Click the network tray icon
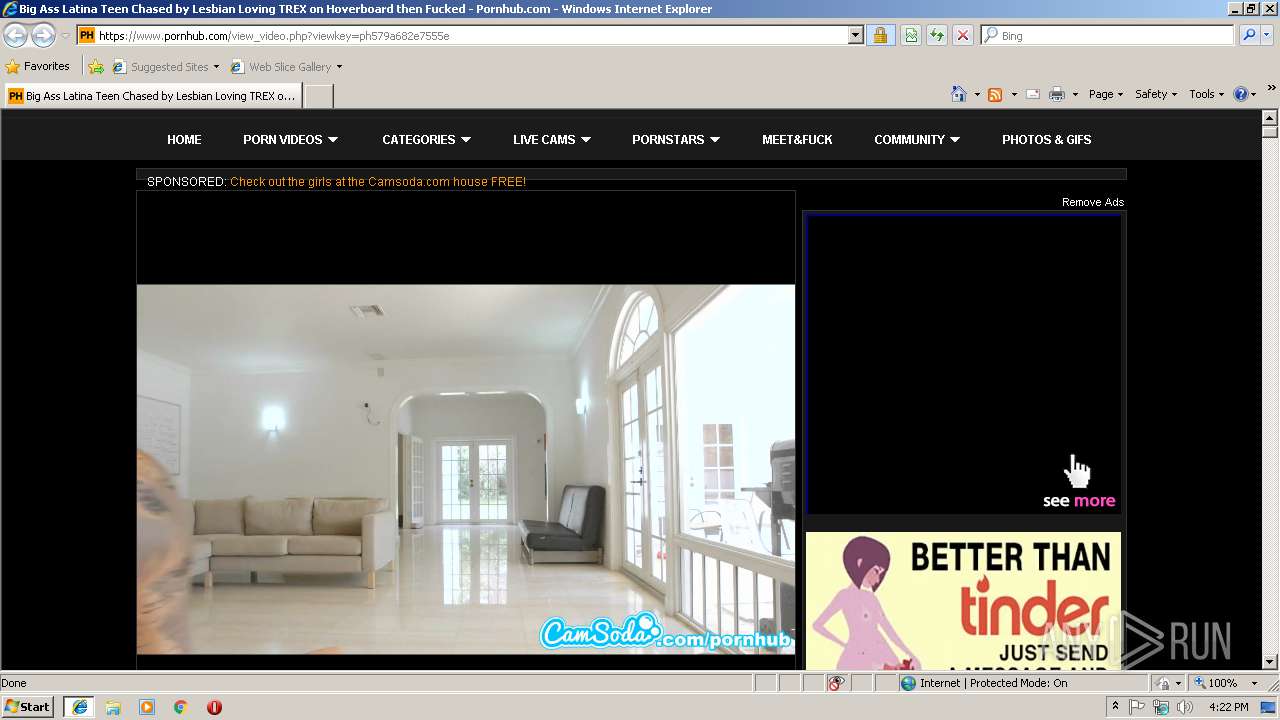 click(x=1161, y=707)
